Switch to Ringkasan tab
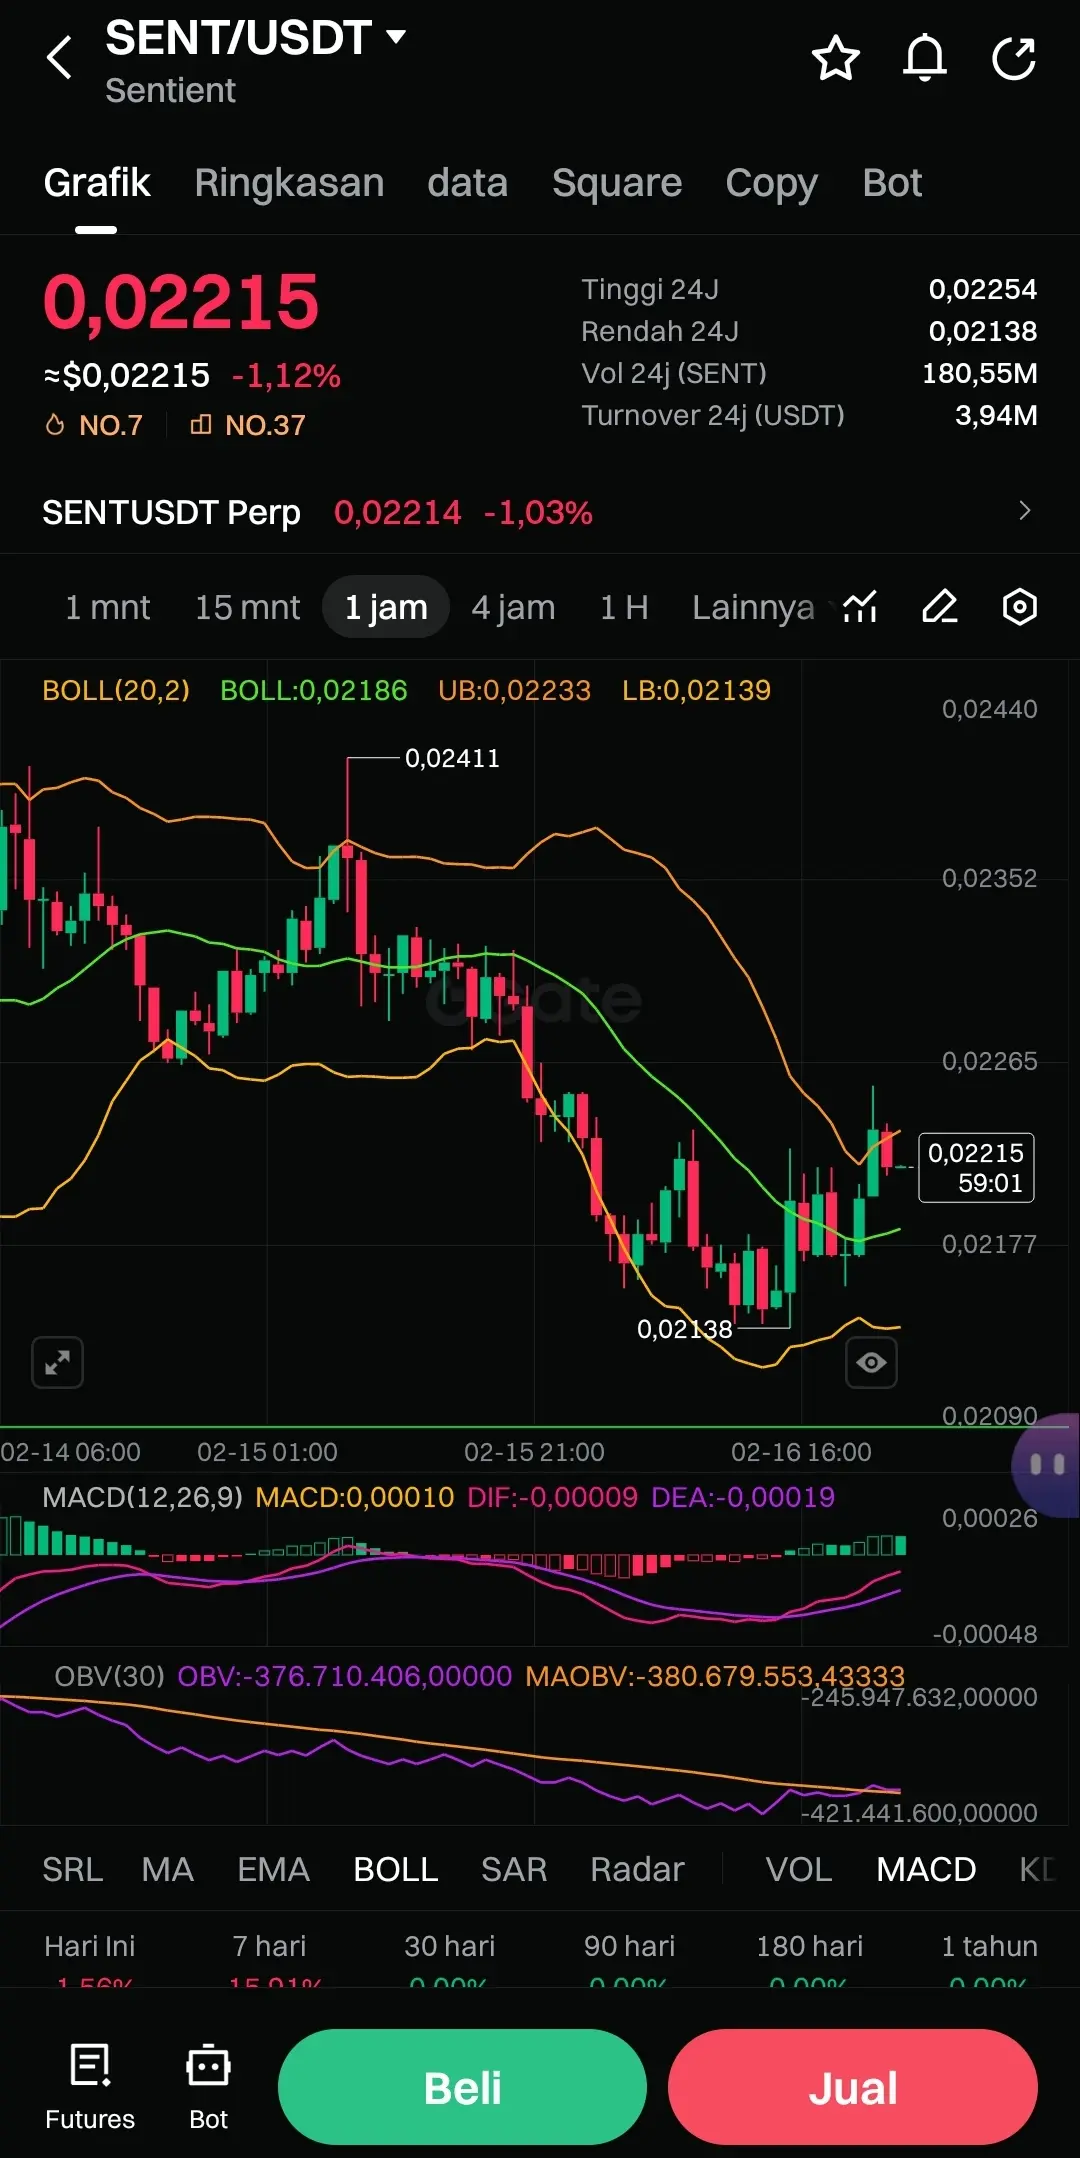This screenshot has width=1080, height=2158. pos(289,183)
